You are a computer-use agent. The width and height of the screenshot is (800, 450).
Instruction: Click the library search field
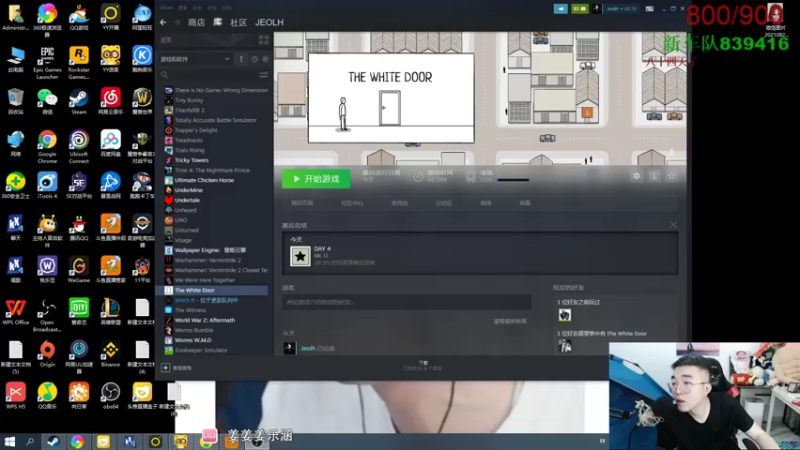pos(209,75)
